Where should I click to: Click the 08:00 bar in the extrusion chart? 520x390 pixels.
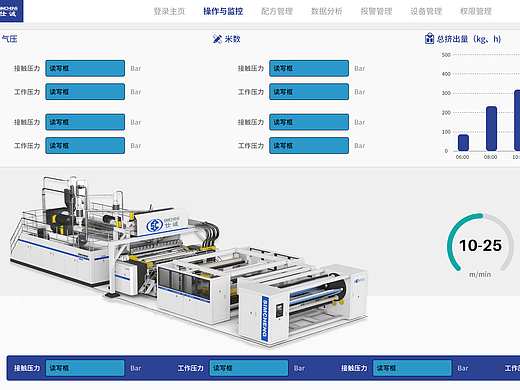(491, 129)
